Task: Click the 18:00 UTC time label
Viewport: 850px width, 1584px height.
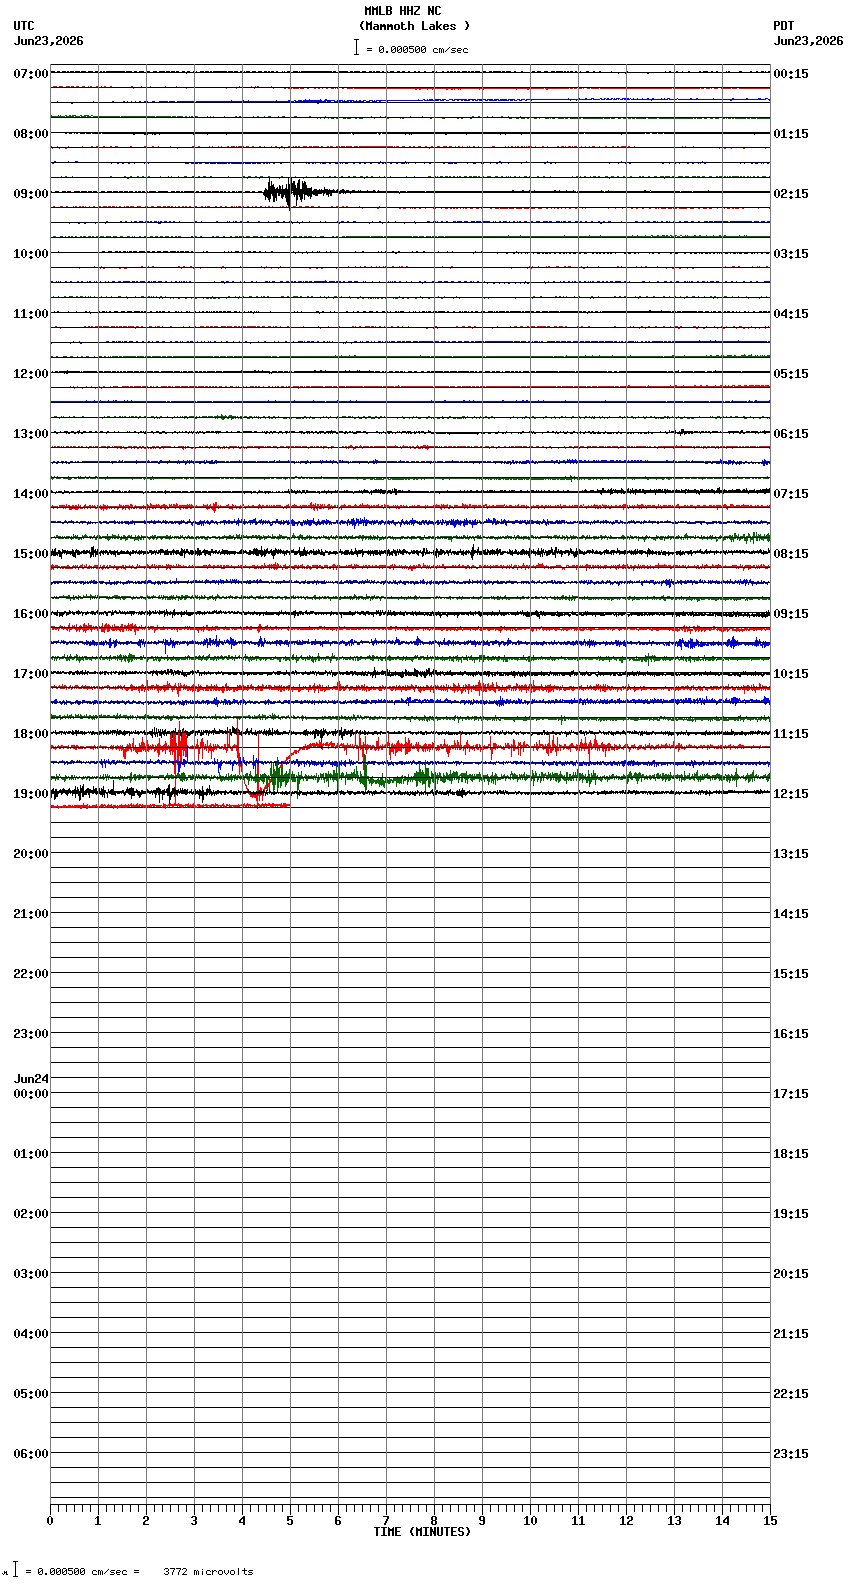Action: [31, 734]
